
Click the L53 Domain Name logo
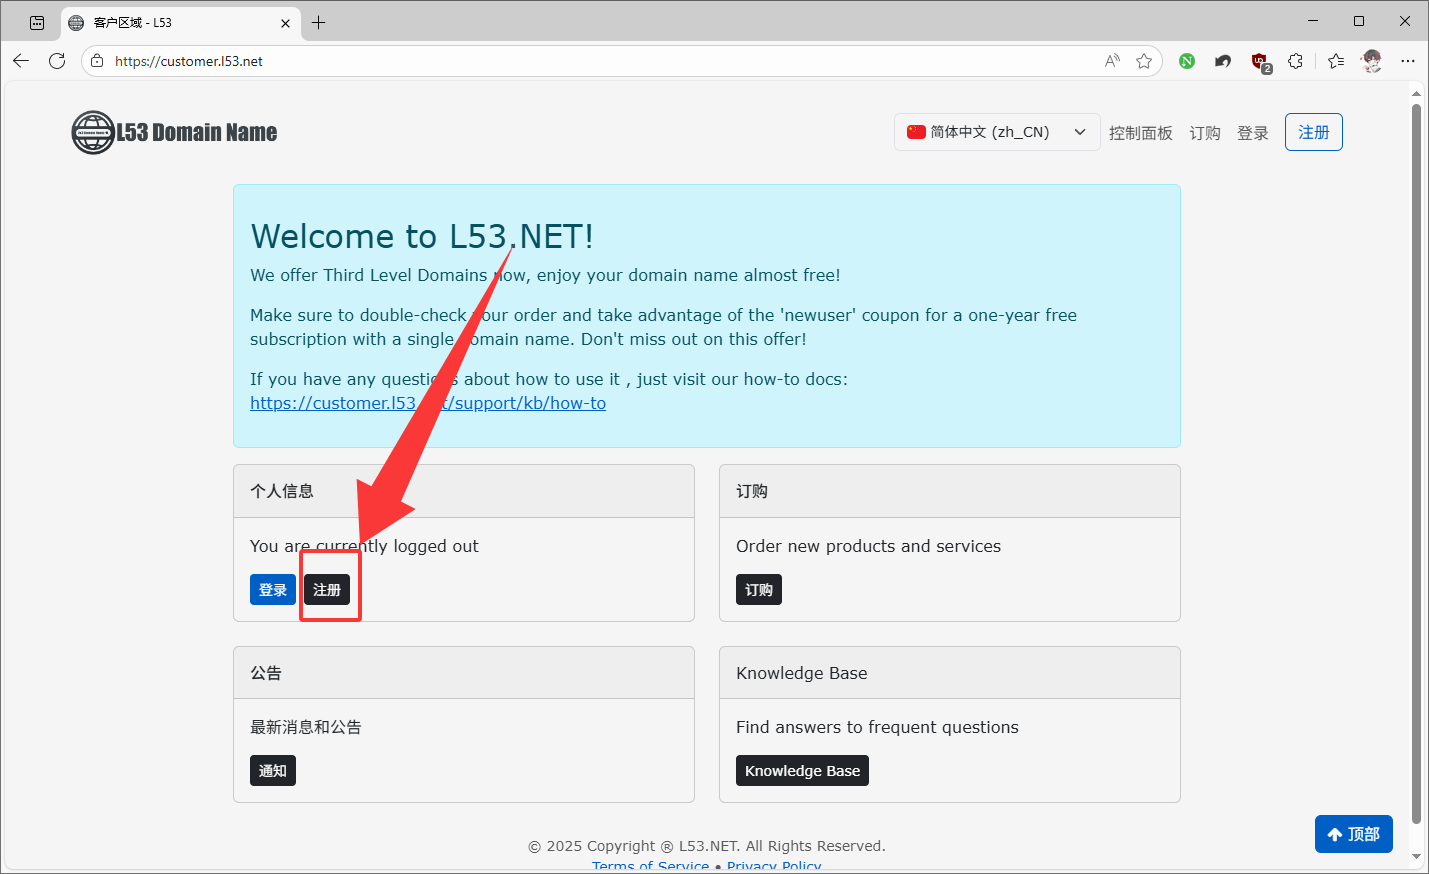pyautogui.click(x=175, y=132)
